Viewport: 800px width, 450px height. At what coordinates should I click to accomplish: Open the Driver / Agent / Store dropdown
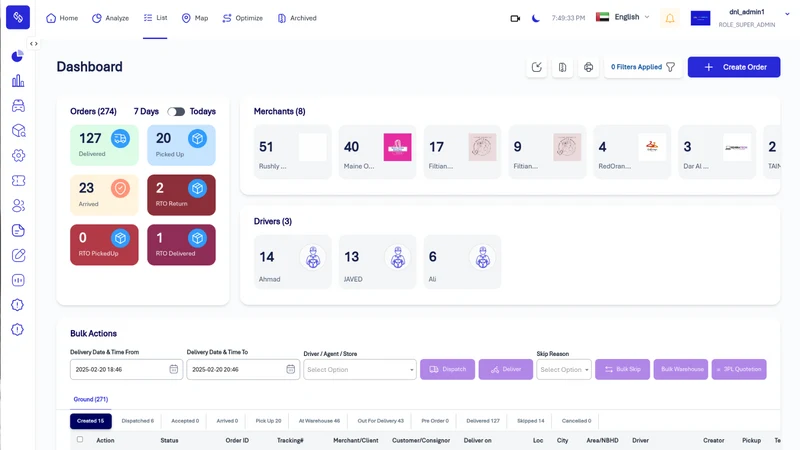pos(360,369)
